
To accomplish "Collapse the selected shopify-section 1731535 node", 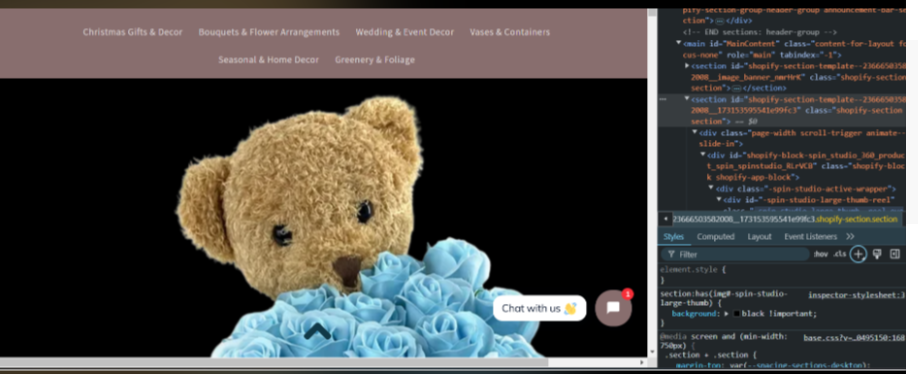I will pyautogui.click(x=687, y=99).
